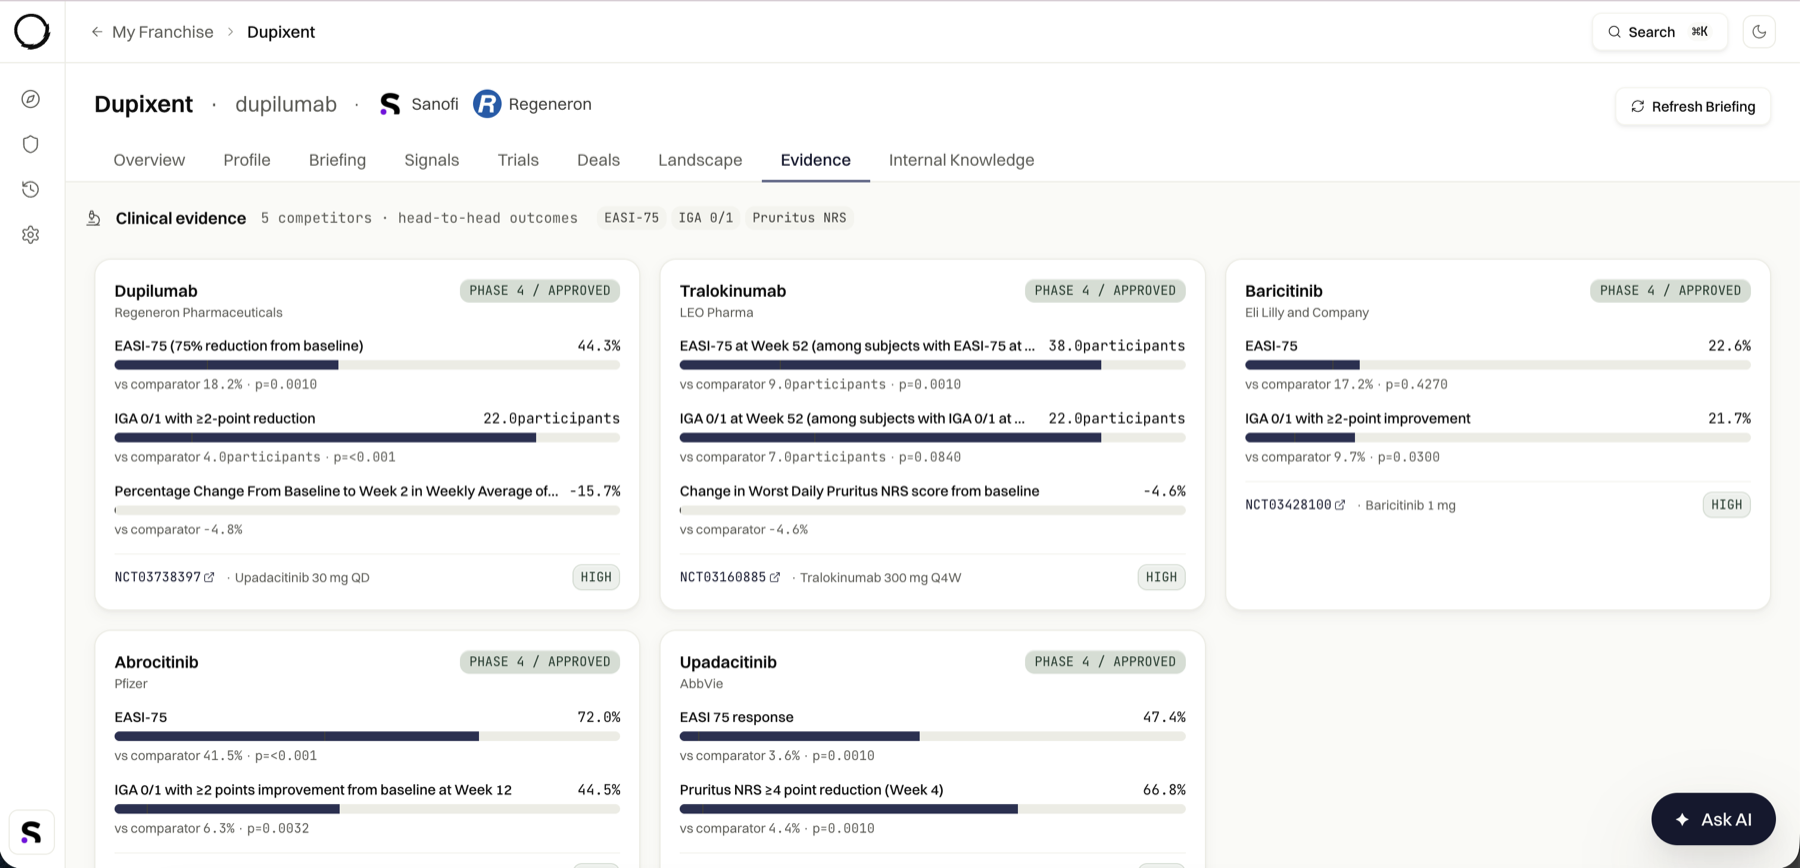
Task: Click Abrocitinib EASI-75 progress bar
Action: [367, 737]
